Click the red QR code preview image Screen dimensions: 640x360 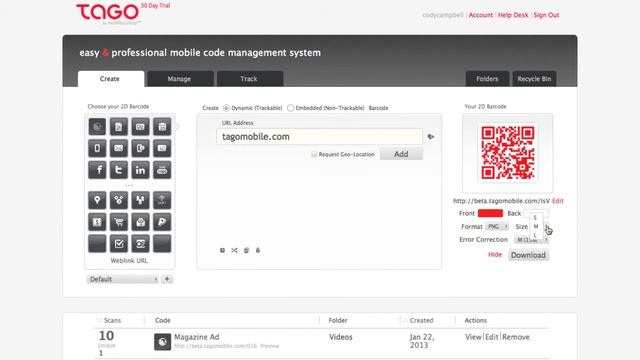[508, 153]
